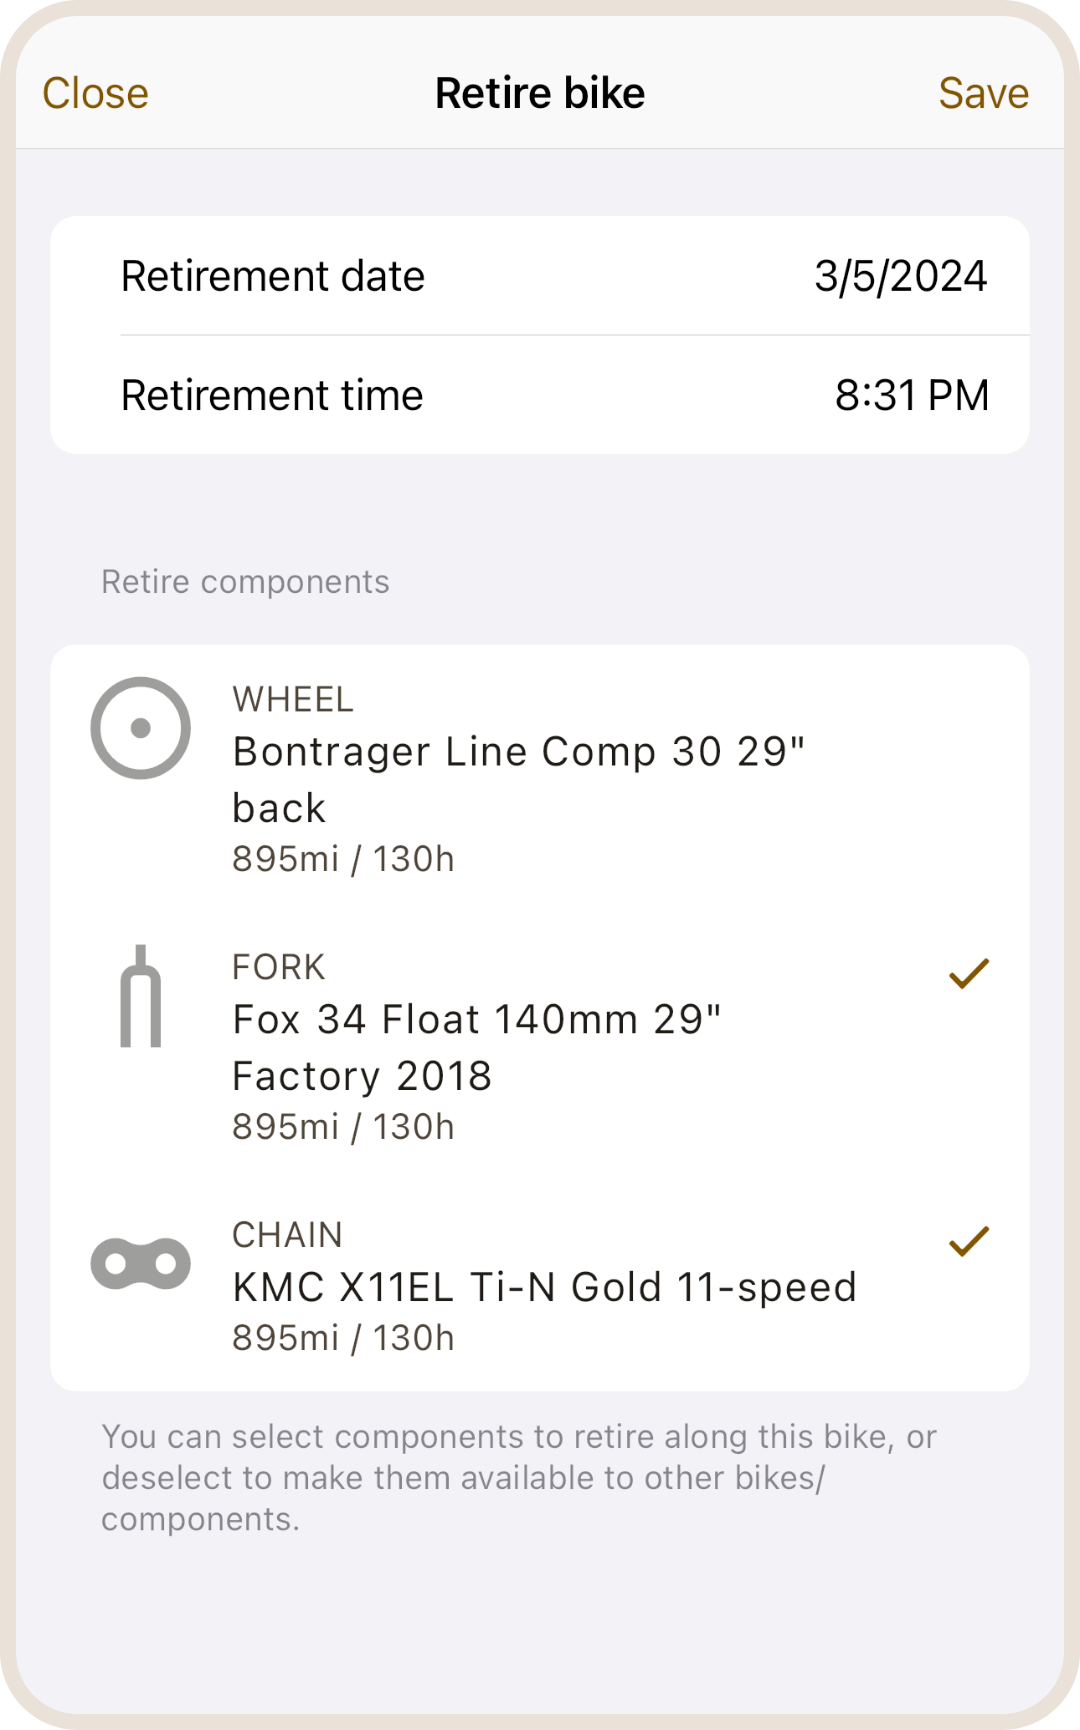Tap the CHAIN category label

pyautogui.click(x=287, y=1235)
